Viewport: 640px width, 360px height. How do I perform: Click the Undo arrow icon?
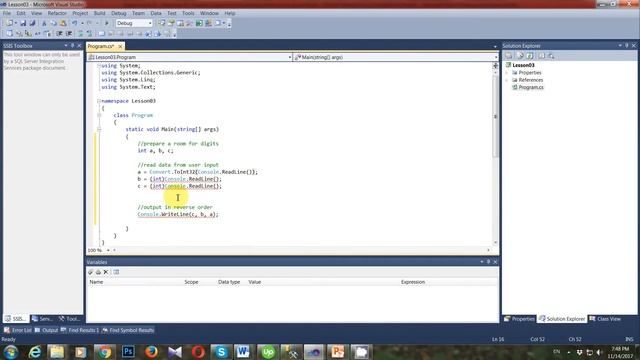75,23
